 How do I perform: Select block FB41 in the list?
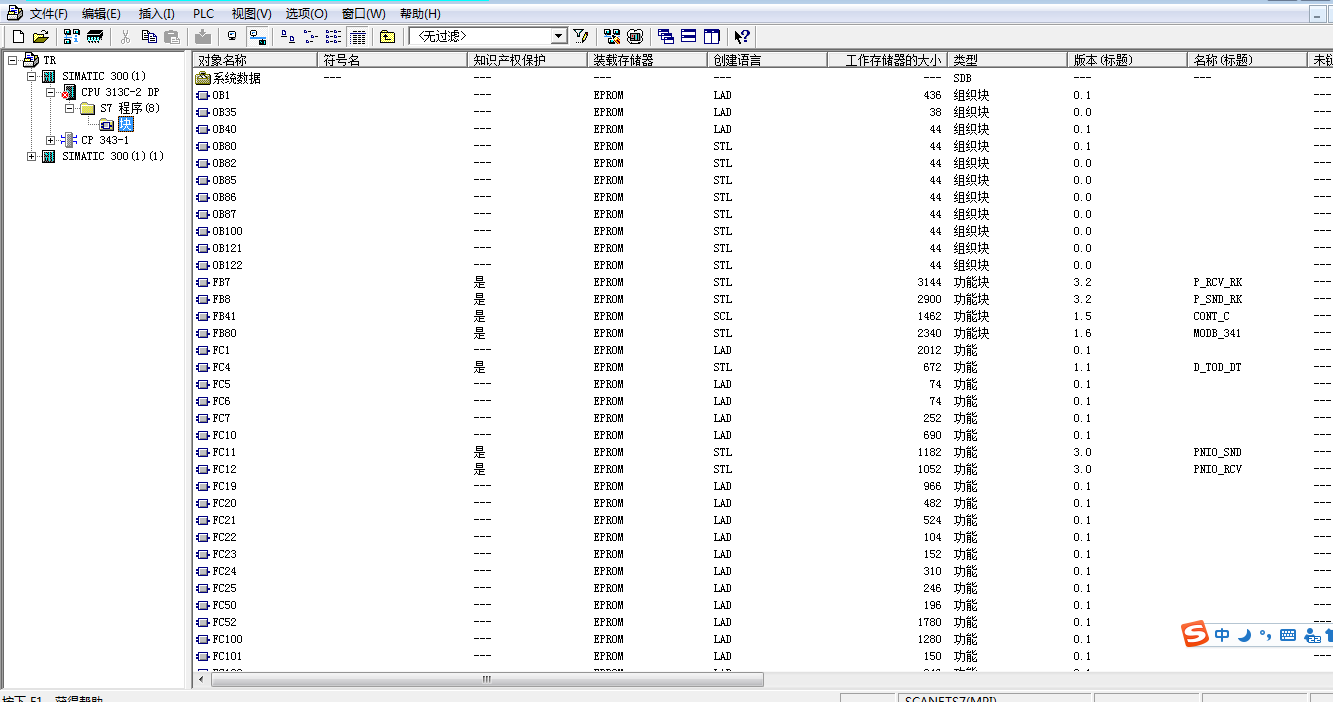224,316
